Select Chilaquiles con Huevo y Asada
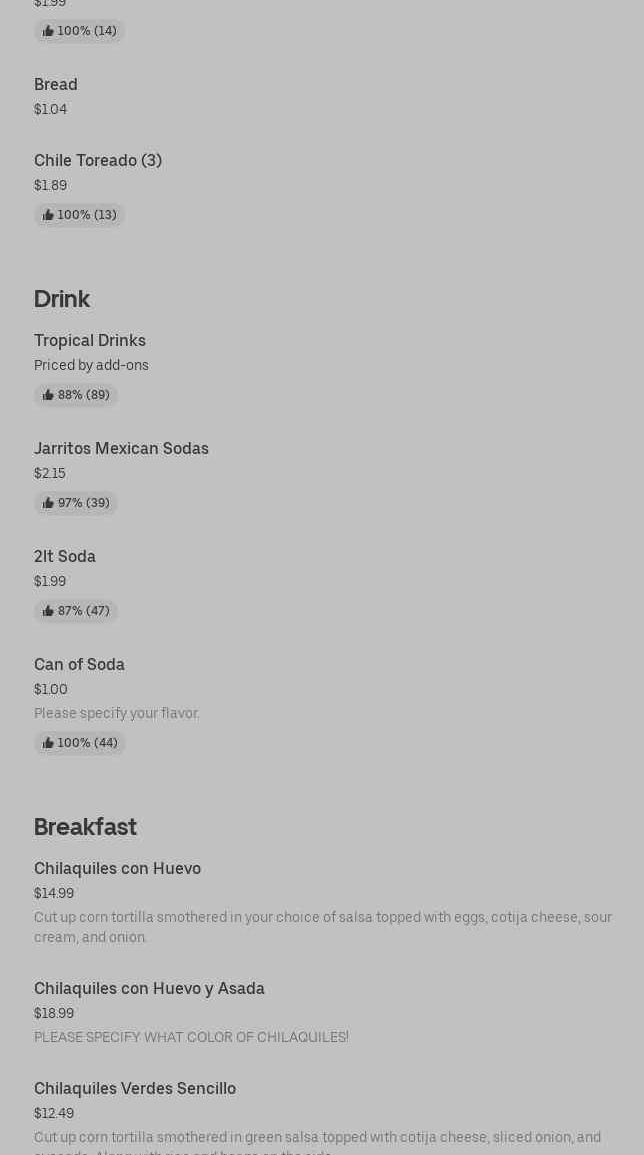 [x=149, y=989]
